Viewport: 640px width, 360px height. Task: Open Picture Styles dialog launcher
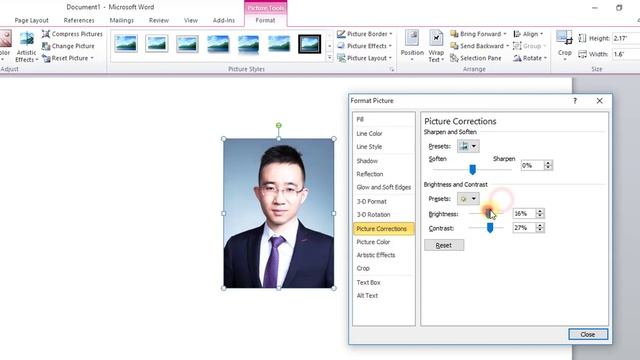[391, 69]
